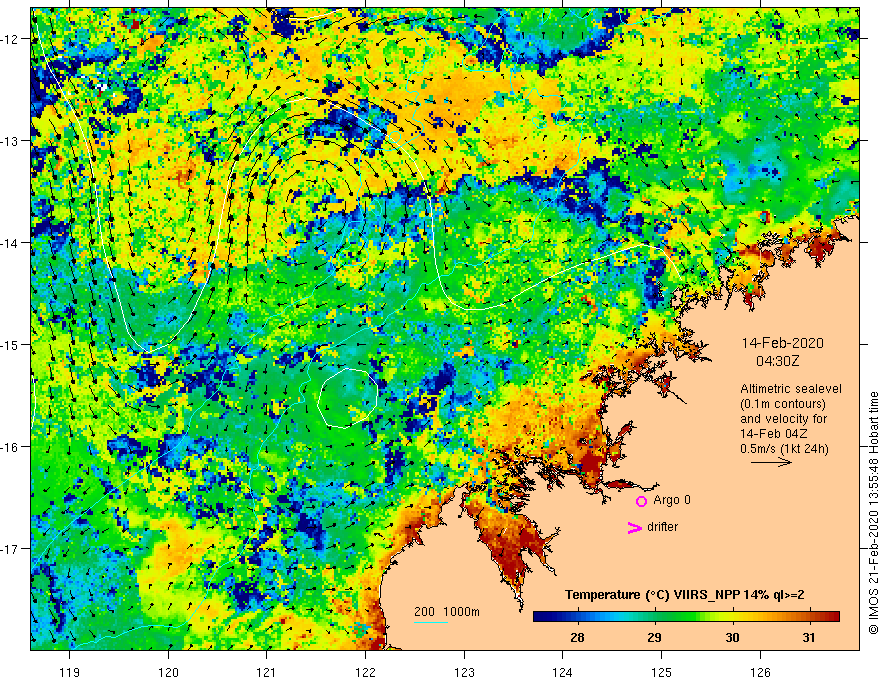Click longitude label 120 on axis
This screenshot has height=680, width=880.
(168, 672)
